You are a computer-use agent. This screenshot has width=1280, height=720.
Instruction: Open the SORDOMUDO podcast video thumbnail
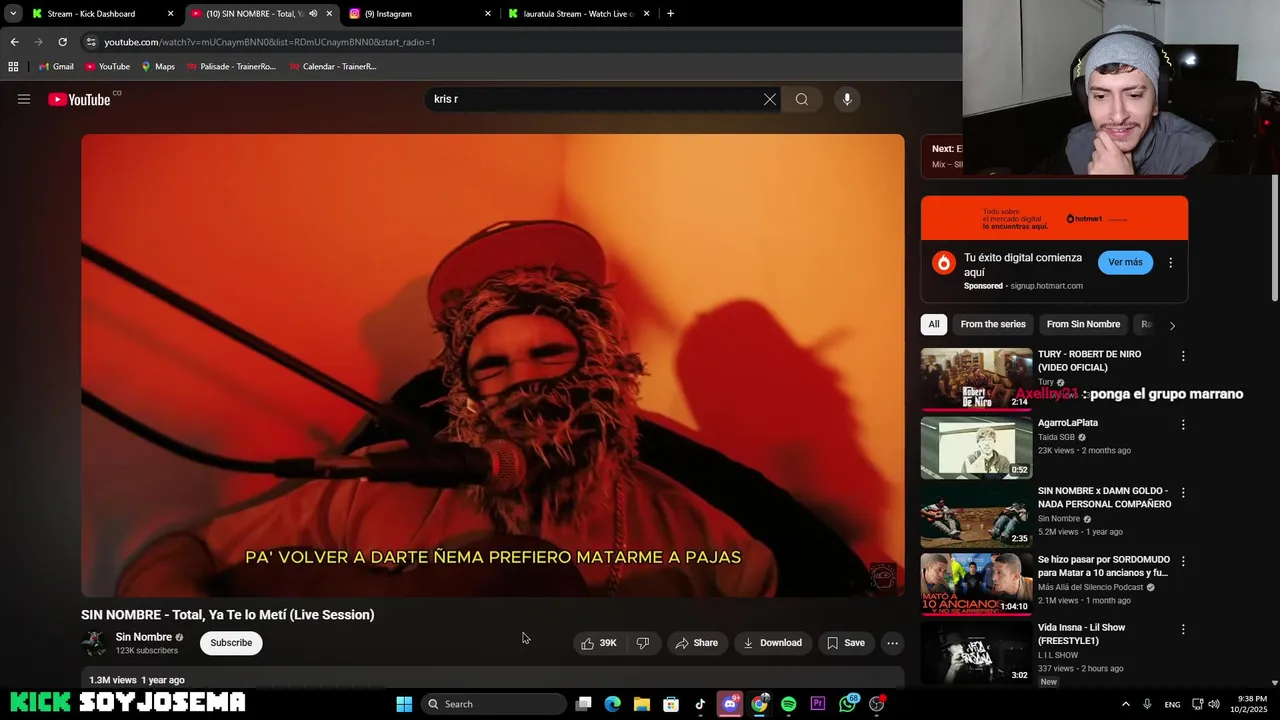click(976, 584)
